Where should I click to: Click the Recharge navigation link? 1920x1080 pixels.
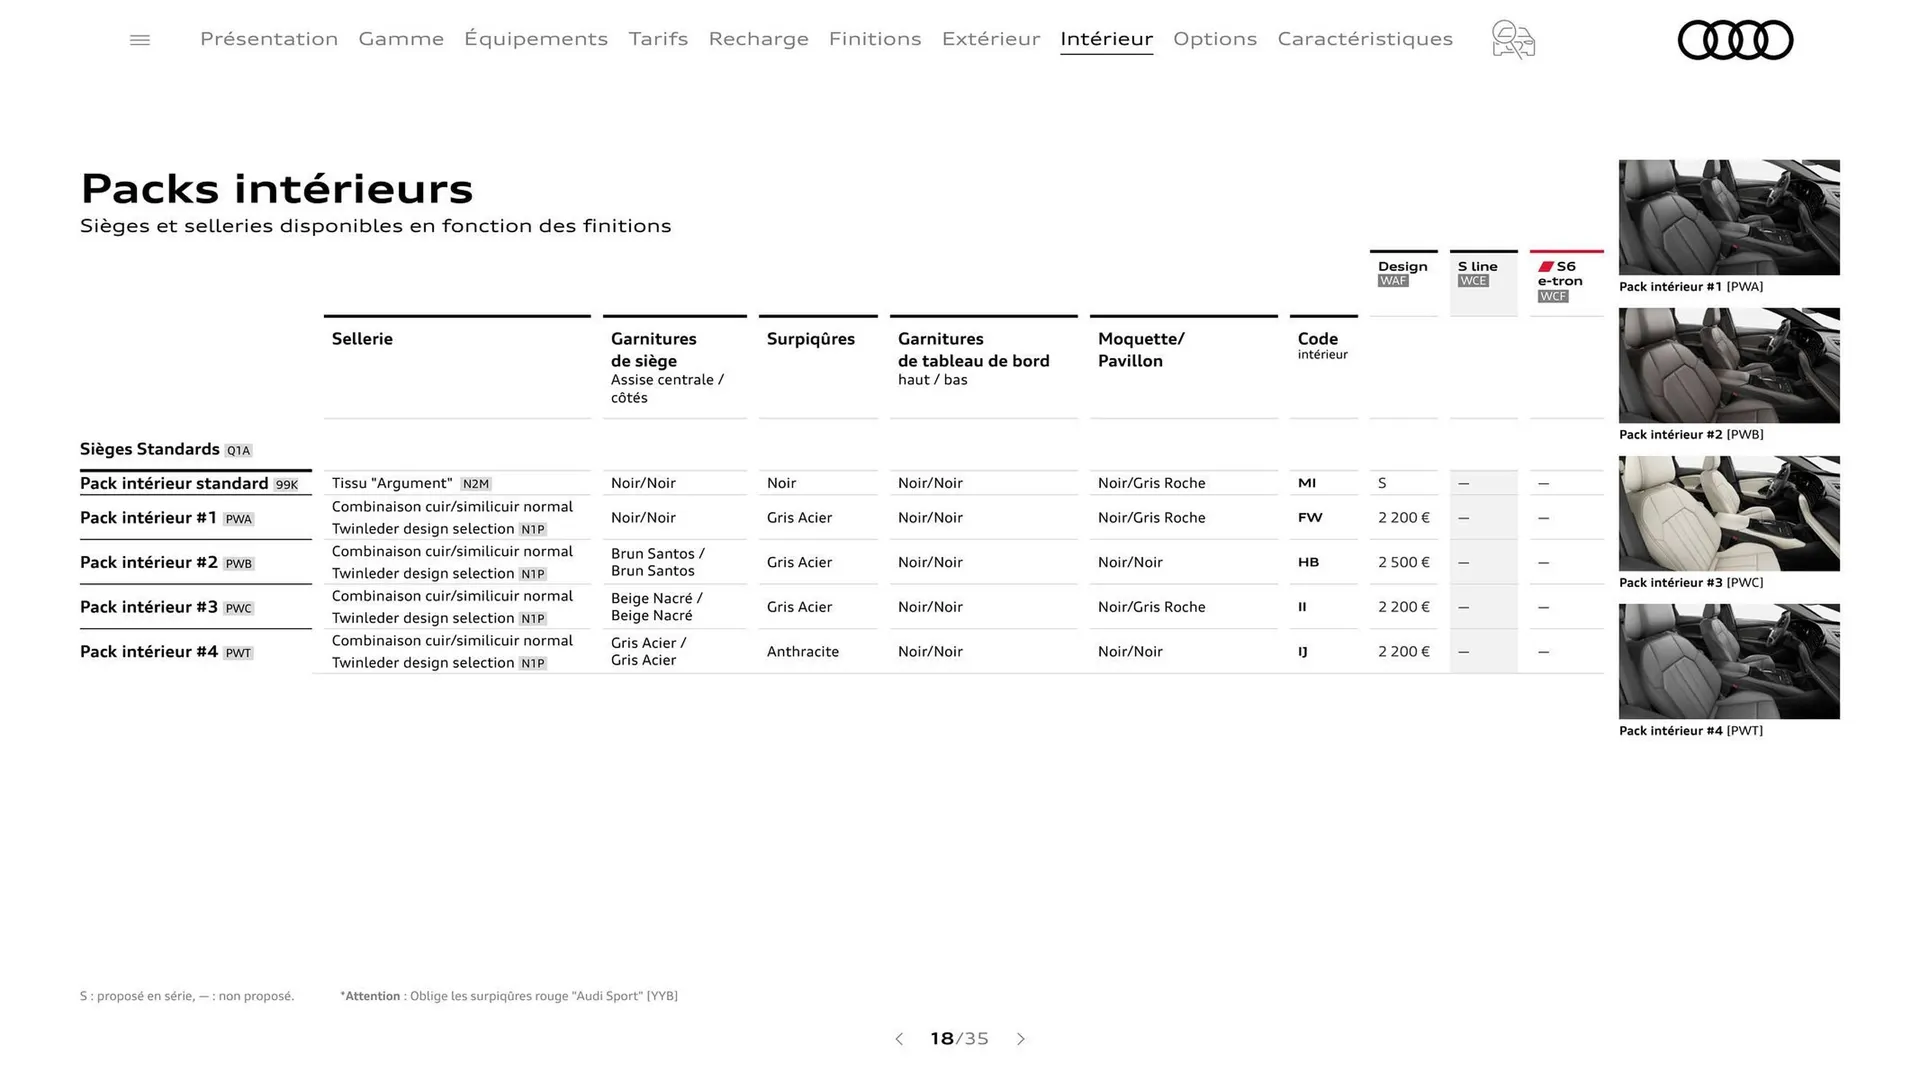point(759,39)
